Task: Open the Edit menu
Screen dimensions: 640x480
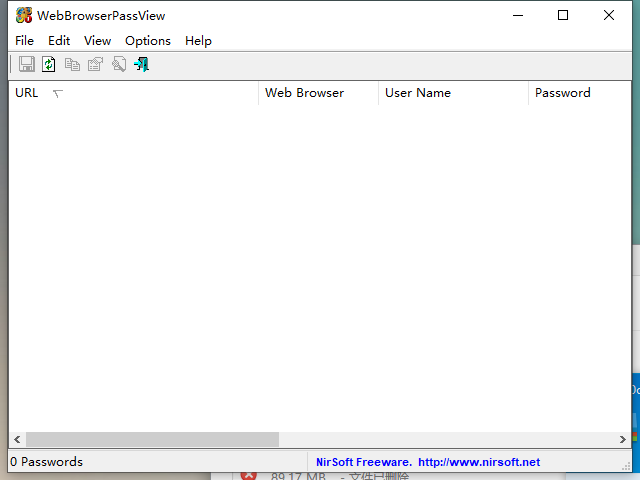Action: pos(59,41)
